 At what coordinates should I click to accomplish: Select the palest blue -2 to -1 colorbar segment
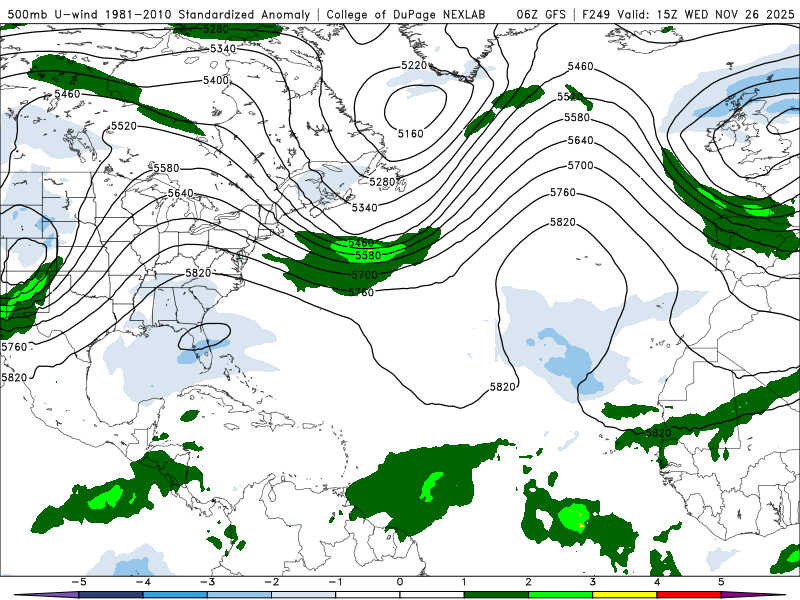304,595
